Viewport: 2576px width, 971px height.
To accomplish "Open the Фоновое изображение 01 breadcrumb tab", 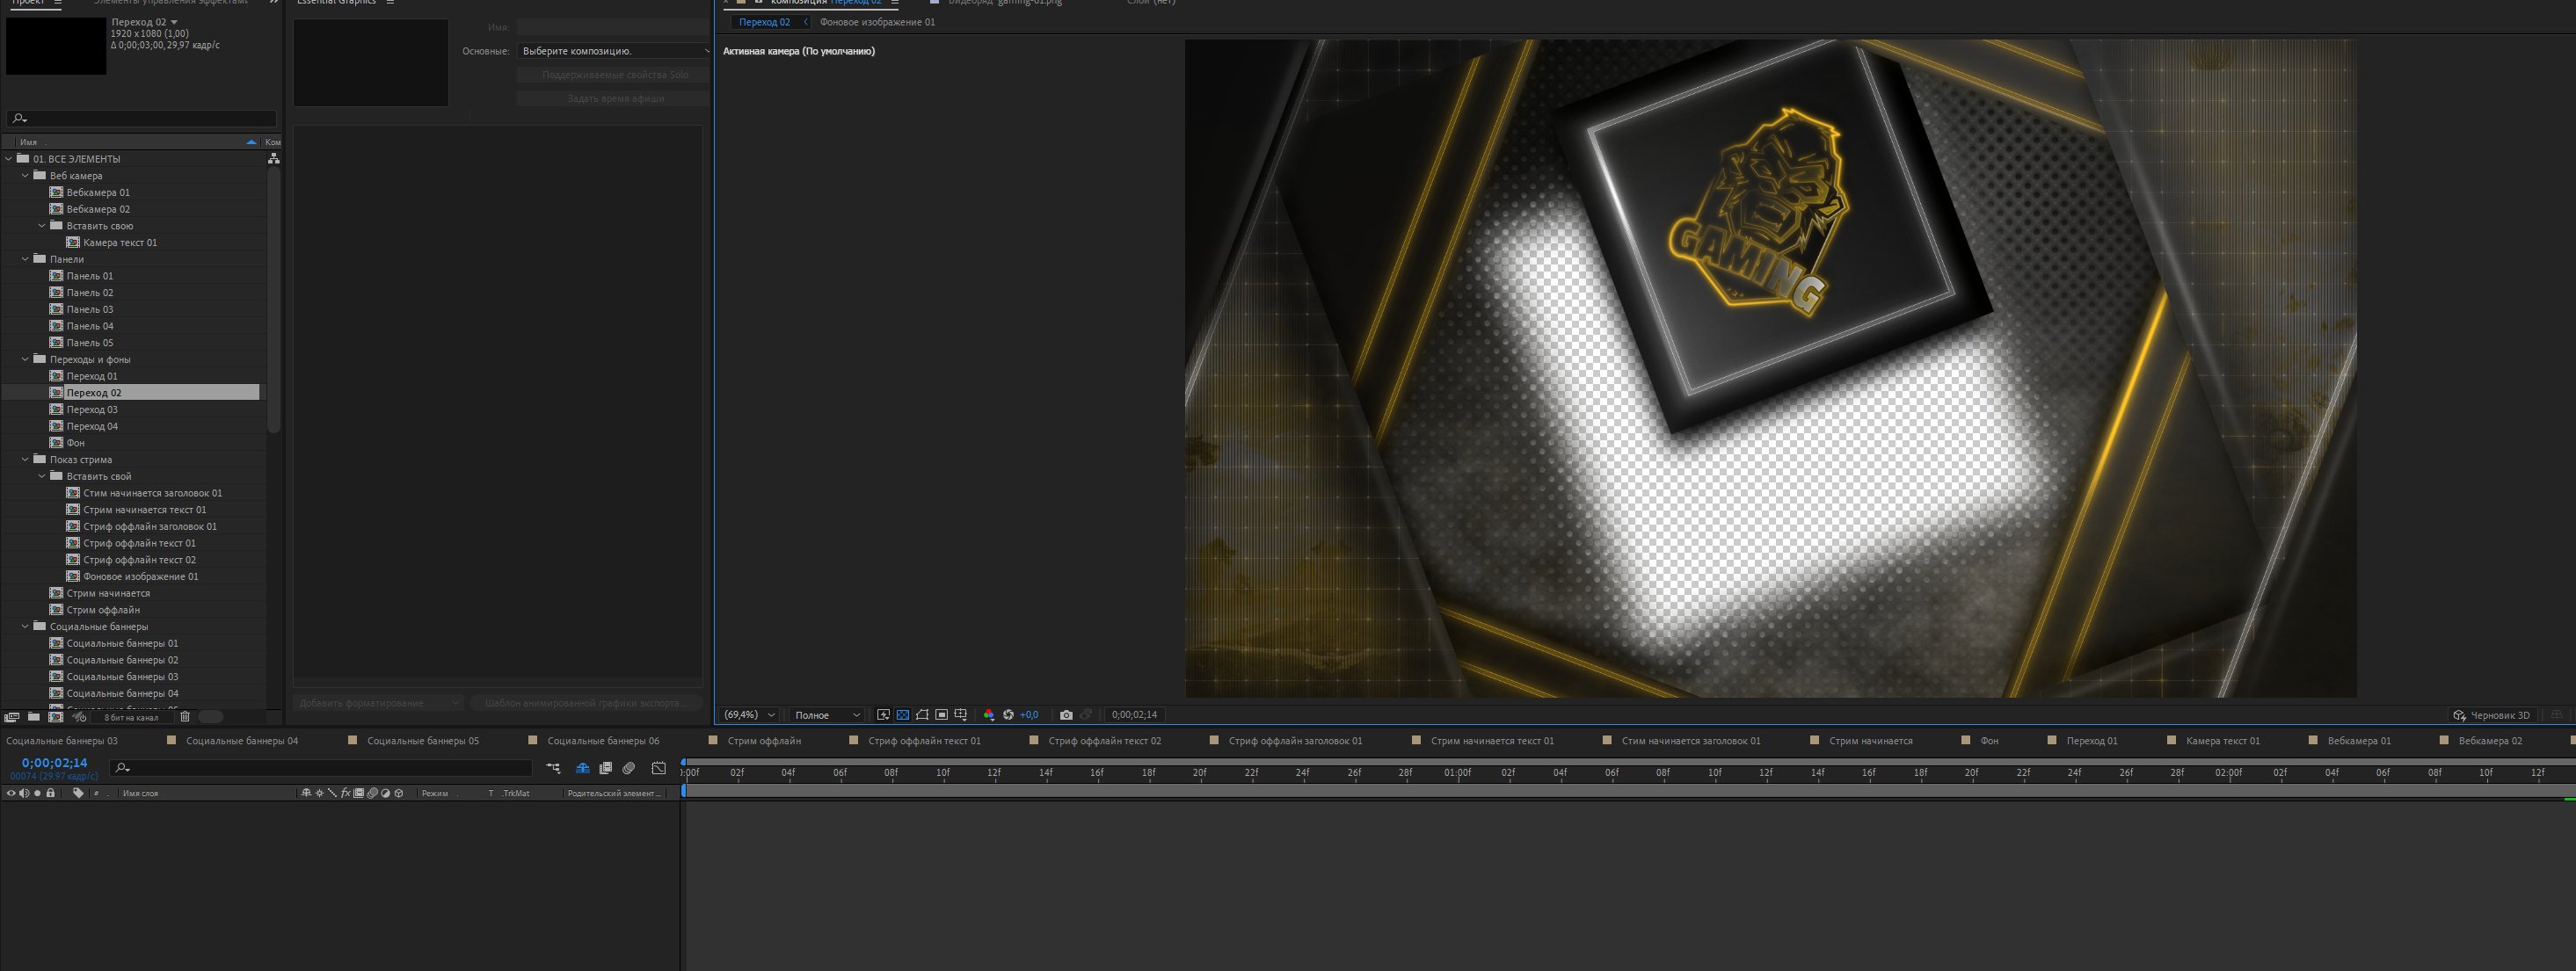I will pos(877,22).
